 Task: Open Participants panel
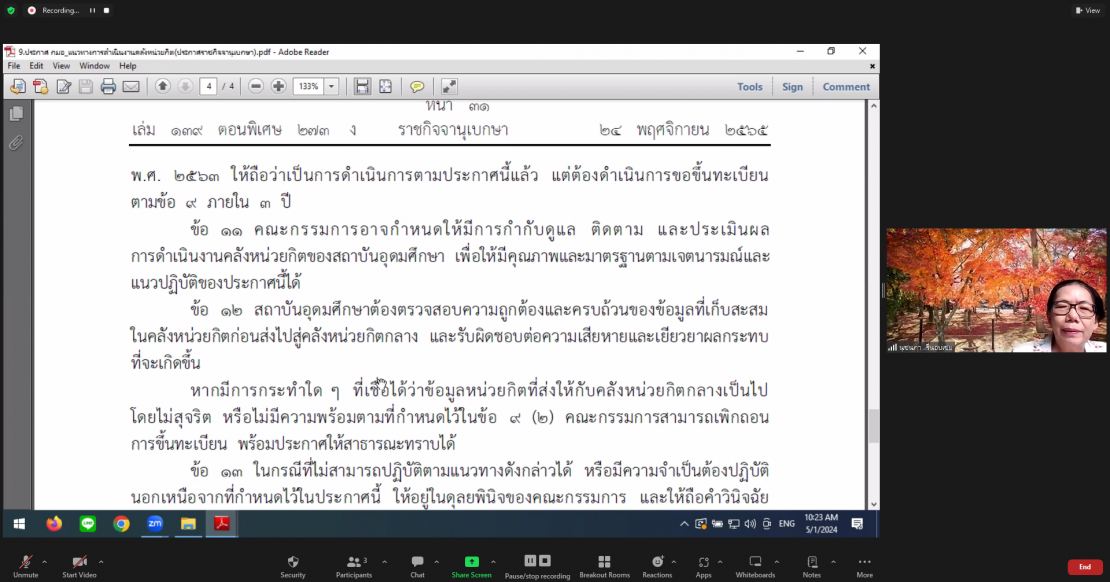(x=353, y=566)
